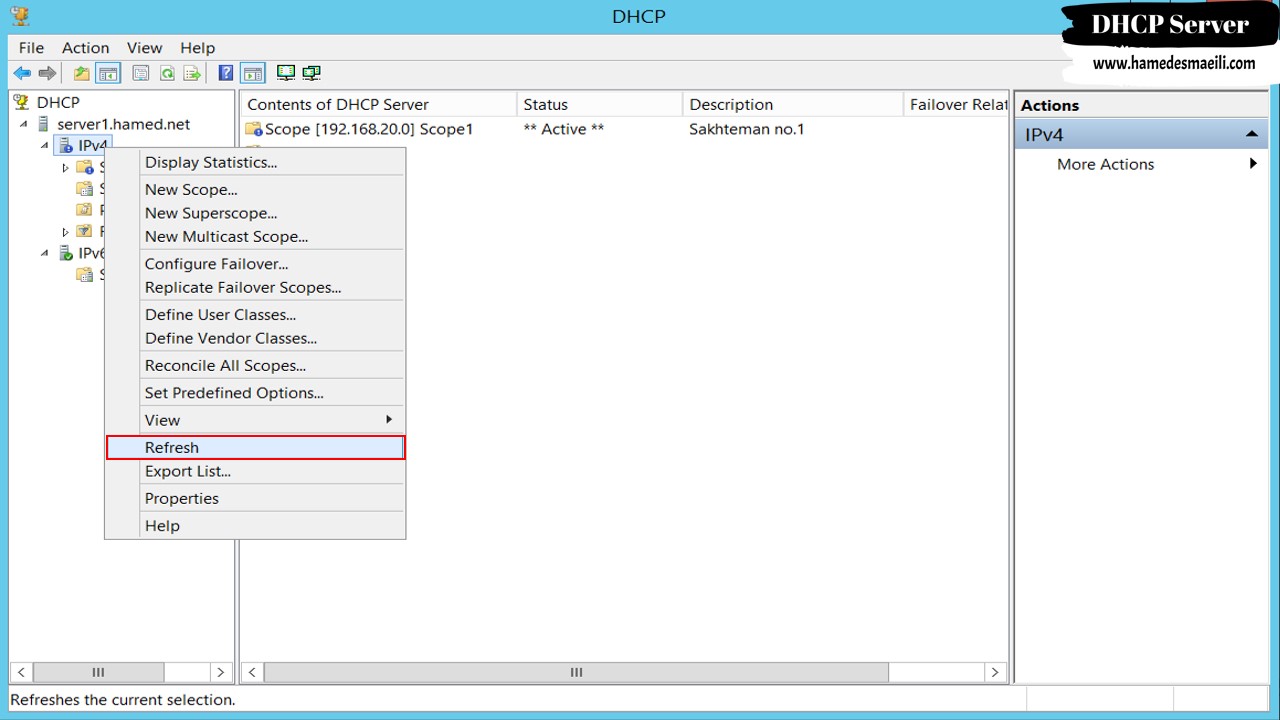Open Properties from the context menu
Image resolution: width=1280 pixels, height=720 pixels.
[x=255, y=498]
